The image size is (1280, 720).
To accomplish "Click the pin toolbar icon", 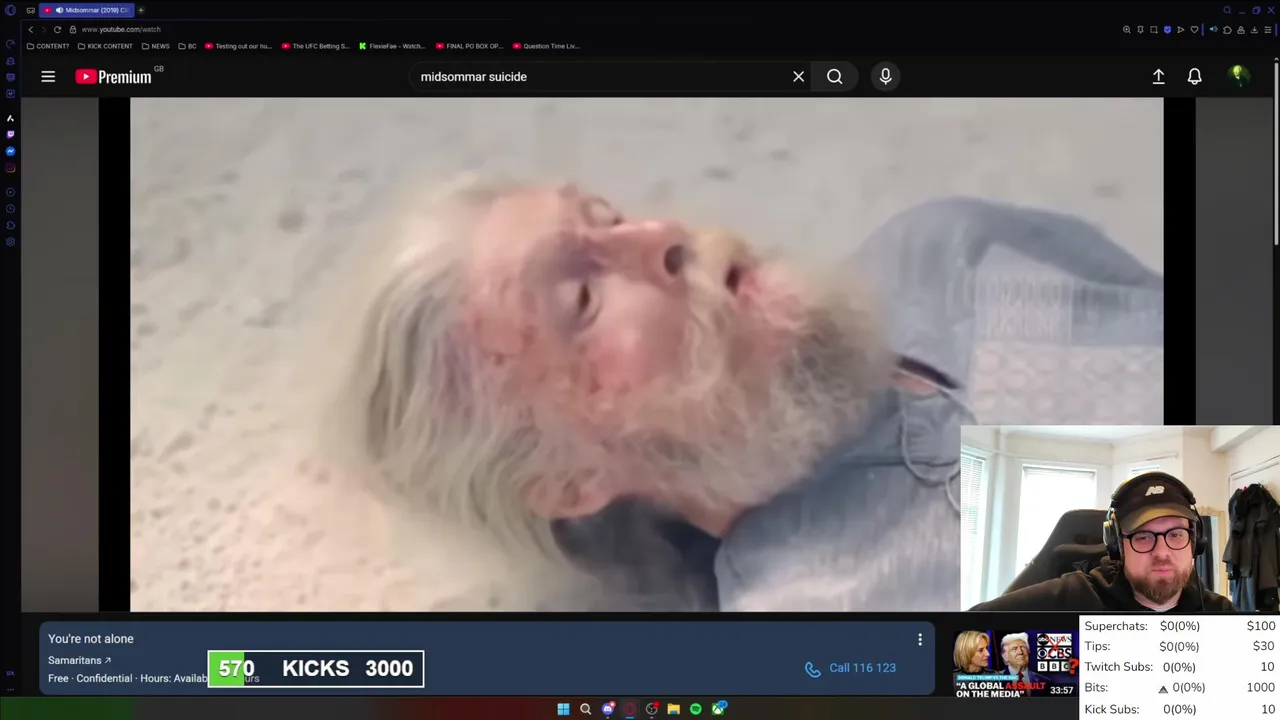I will pyautogui.click(x=1140, y=30).
